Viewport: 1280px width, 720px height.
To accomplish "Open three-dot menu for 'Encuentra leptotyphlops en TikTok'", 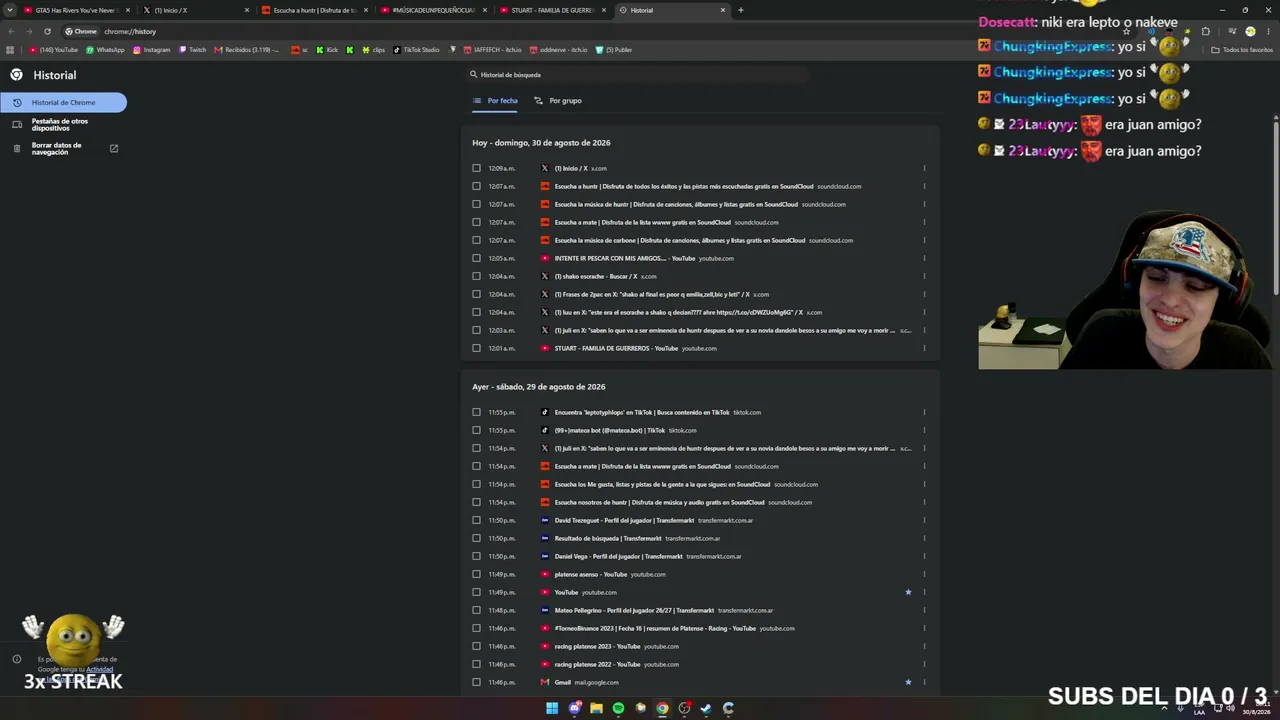I will pyautogui.click(x=924, y=412).
